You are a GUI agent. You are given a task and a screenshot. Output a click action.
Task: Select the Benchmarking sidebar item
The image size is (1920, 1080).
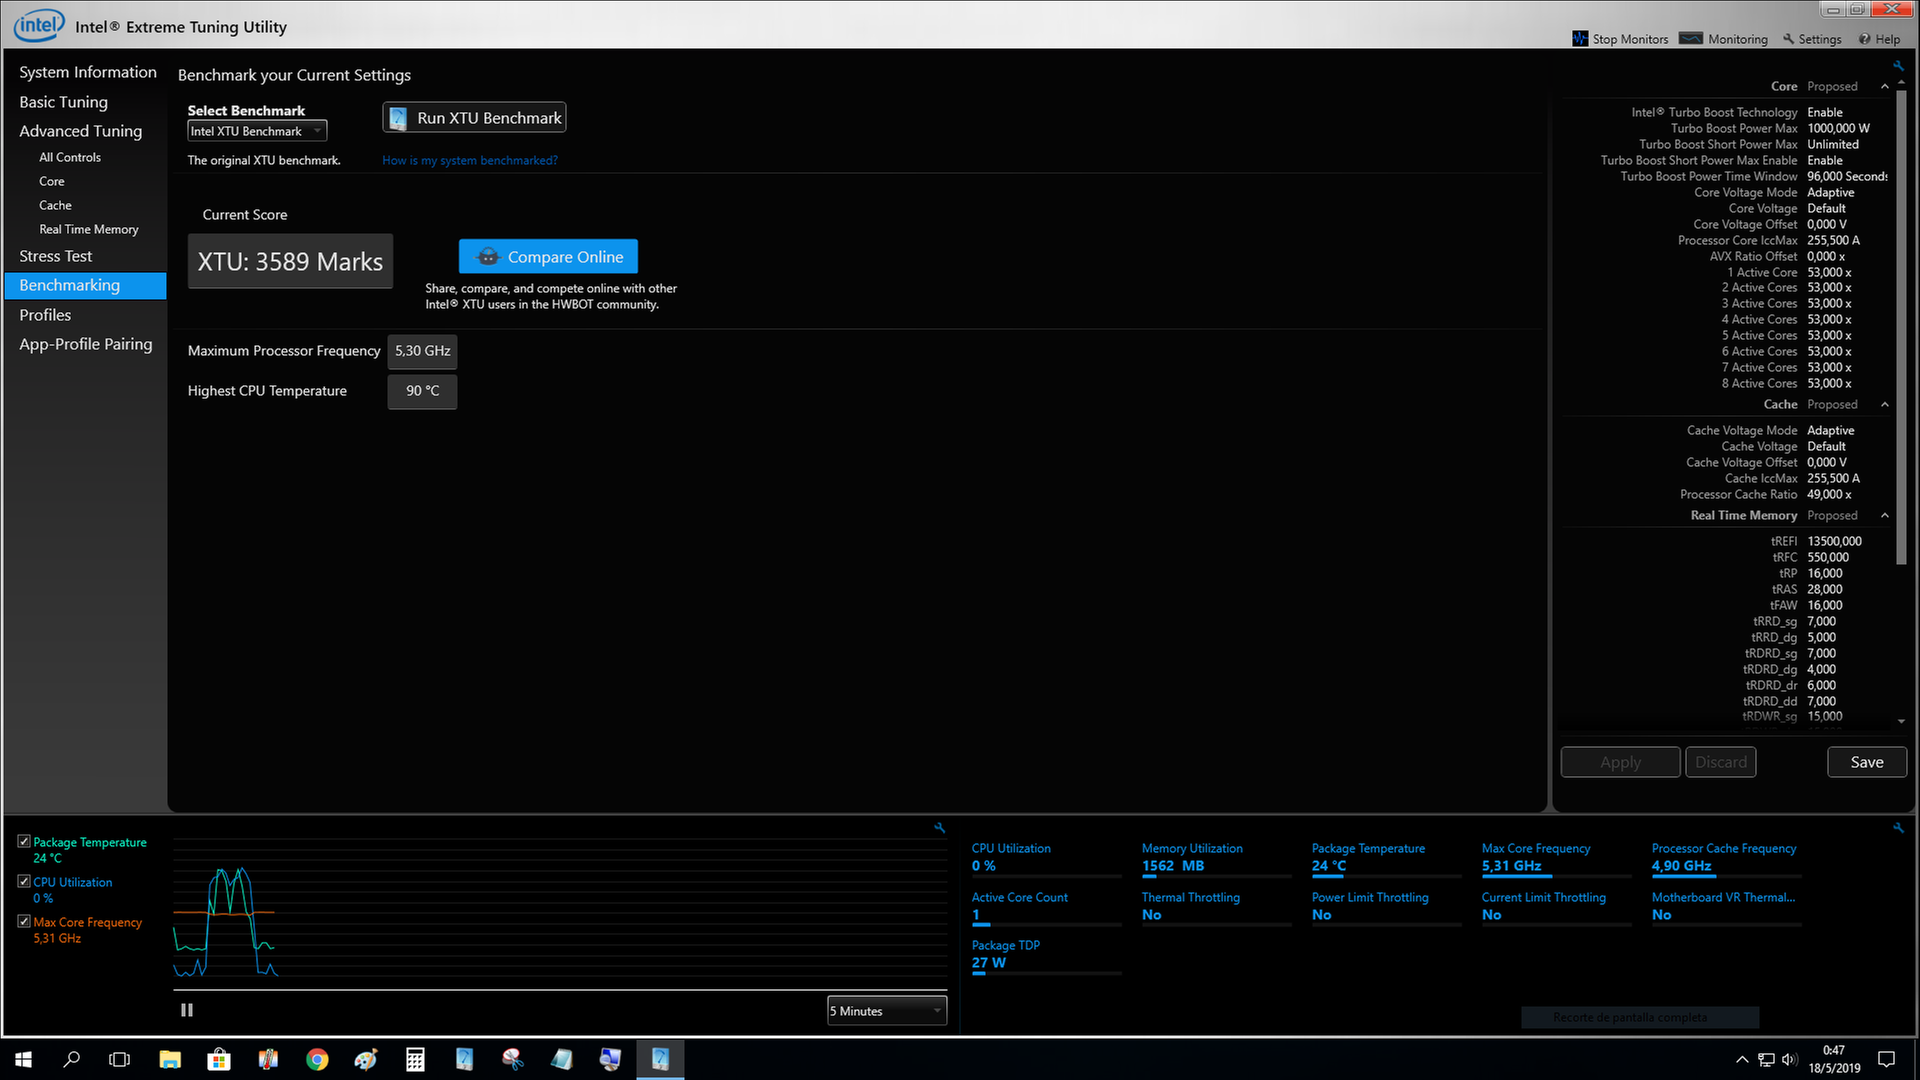[x=86, y=285]
